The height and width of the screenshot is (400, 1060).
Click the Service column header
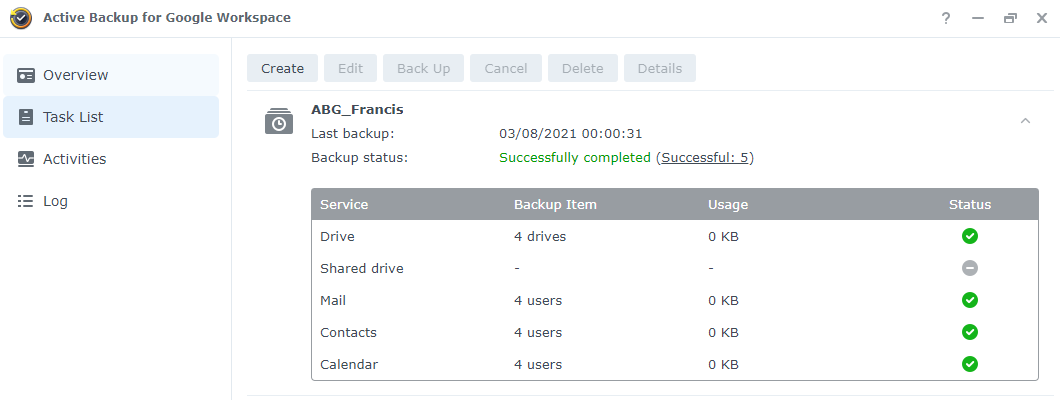pos(344,205)
